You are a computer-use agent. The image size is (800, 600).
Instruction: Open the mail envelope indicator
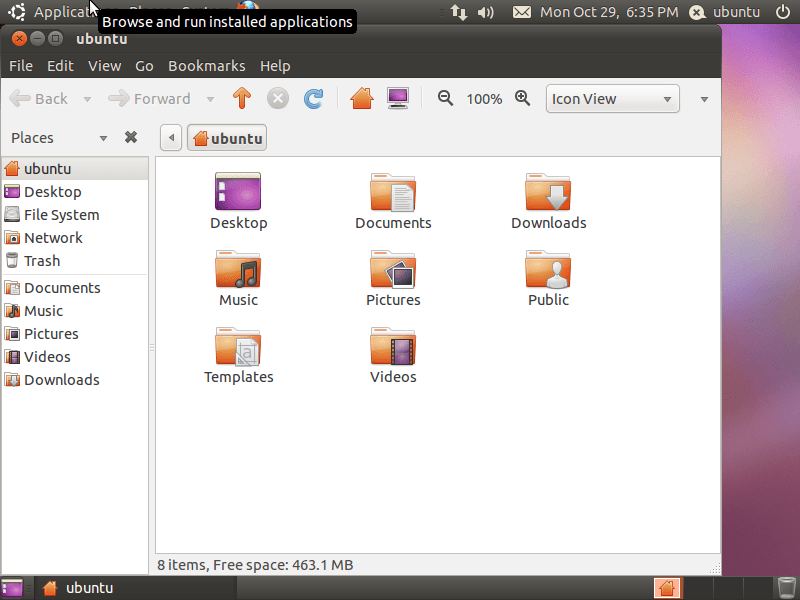tap(521, 12)
